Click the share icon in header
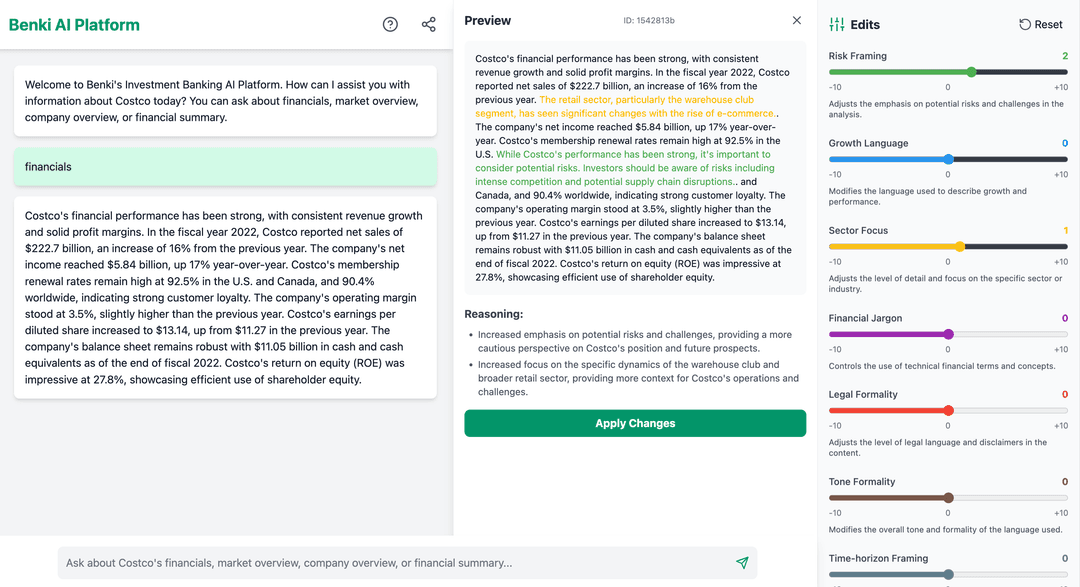Image resolution: width=1080 pixels, height=587 pixels. tap(429, 24)
